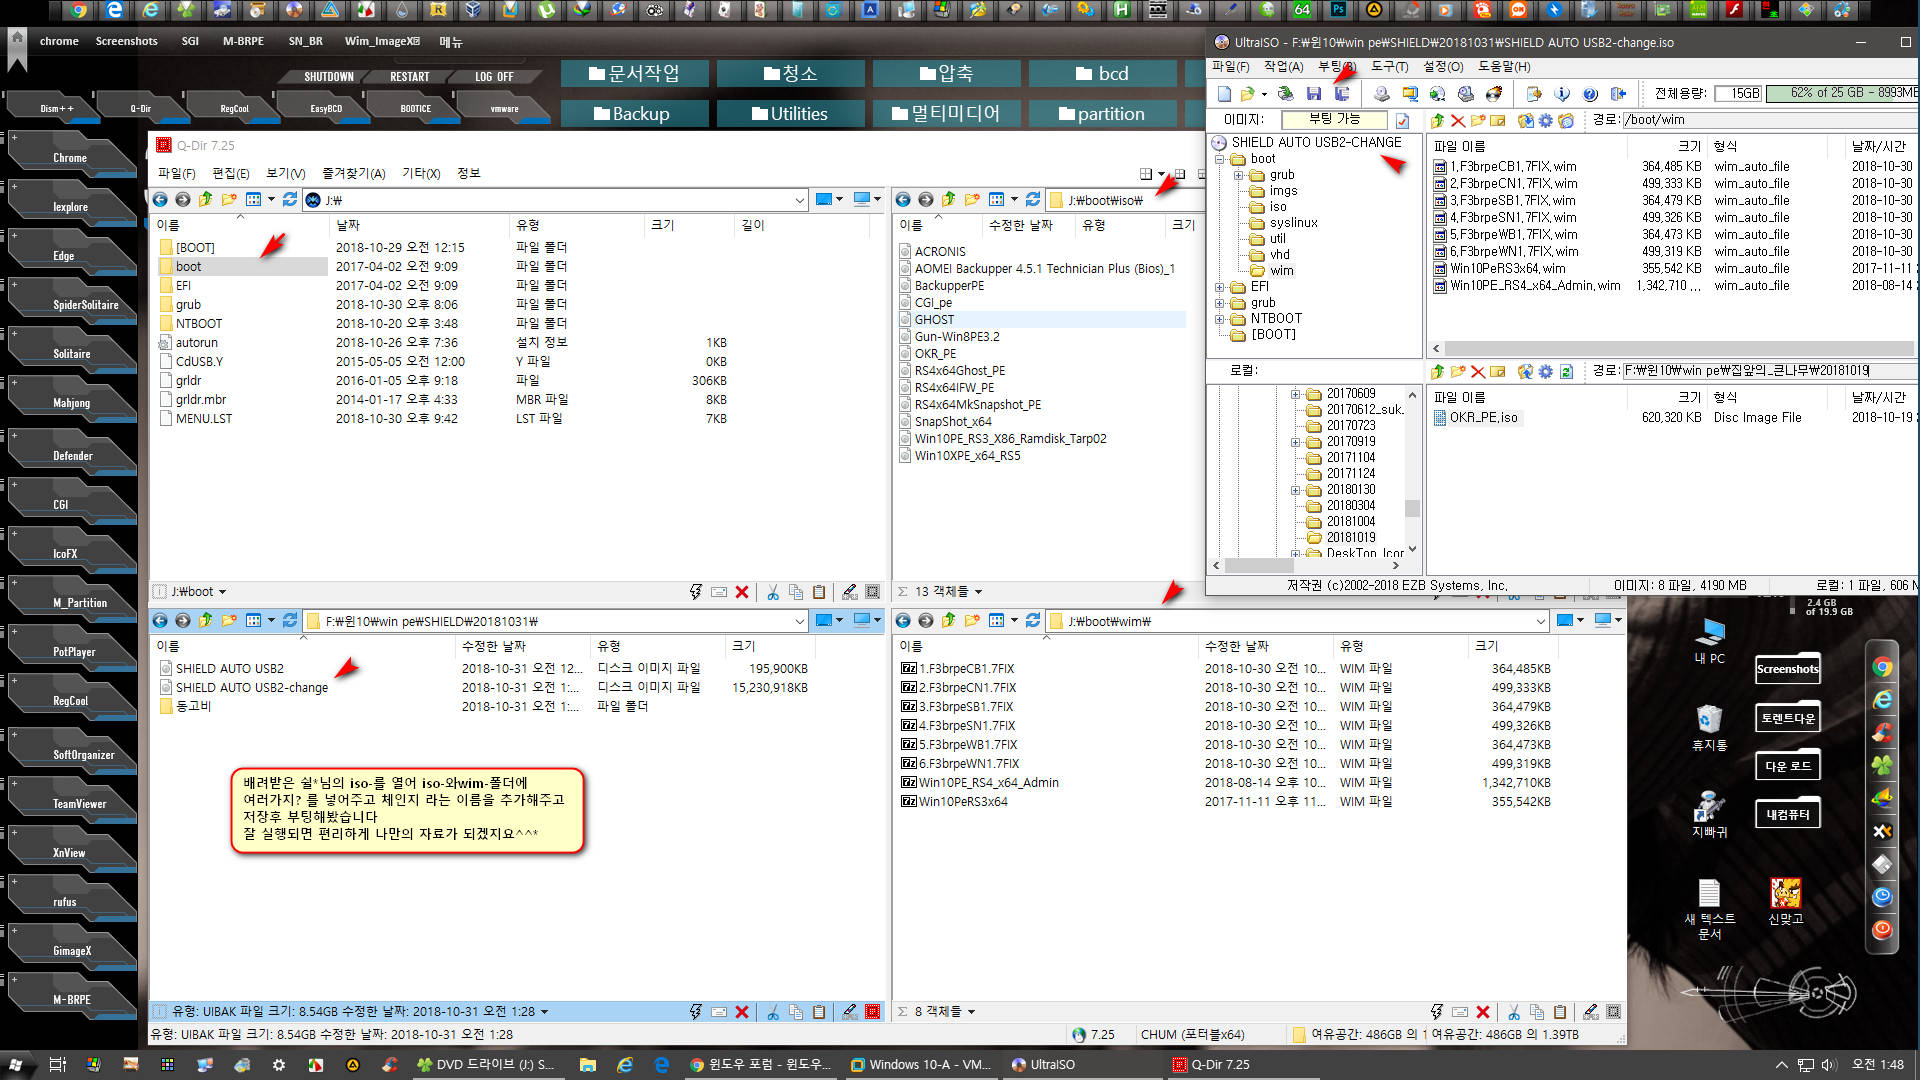Image resolution: width=1920 pixels, height=1080 pixels.
Task: Click the gear properties icon in UltraISO image pane
Action: coord(1545,120)
